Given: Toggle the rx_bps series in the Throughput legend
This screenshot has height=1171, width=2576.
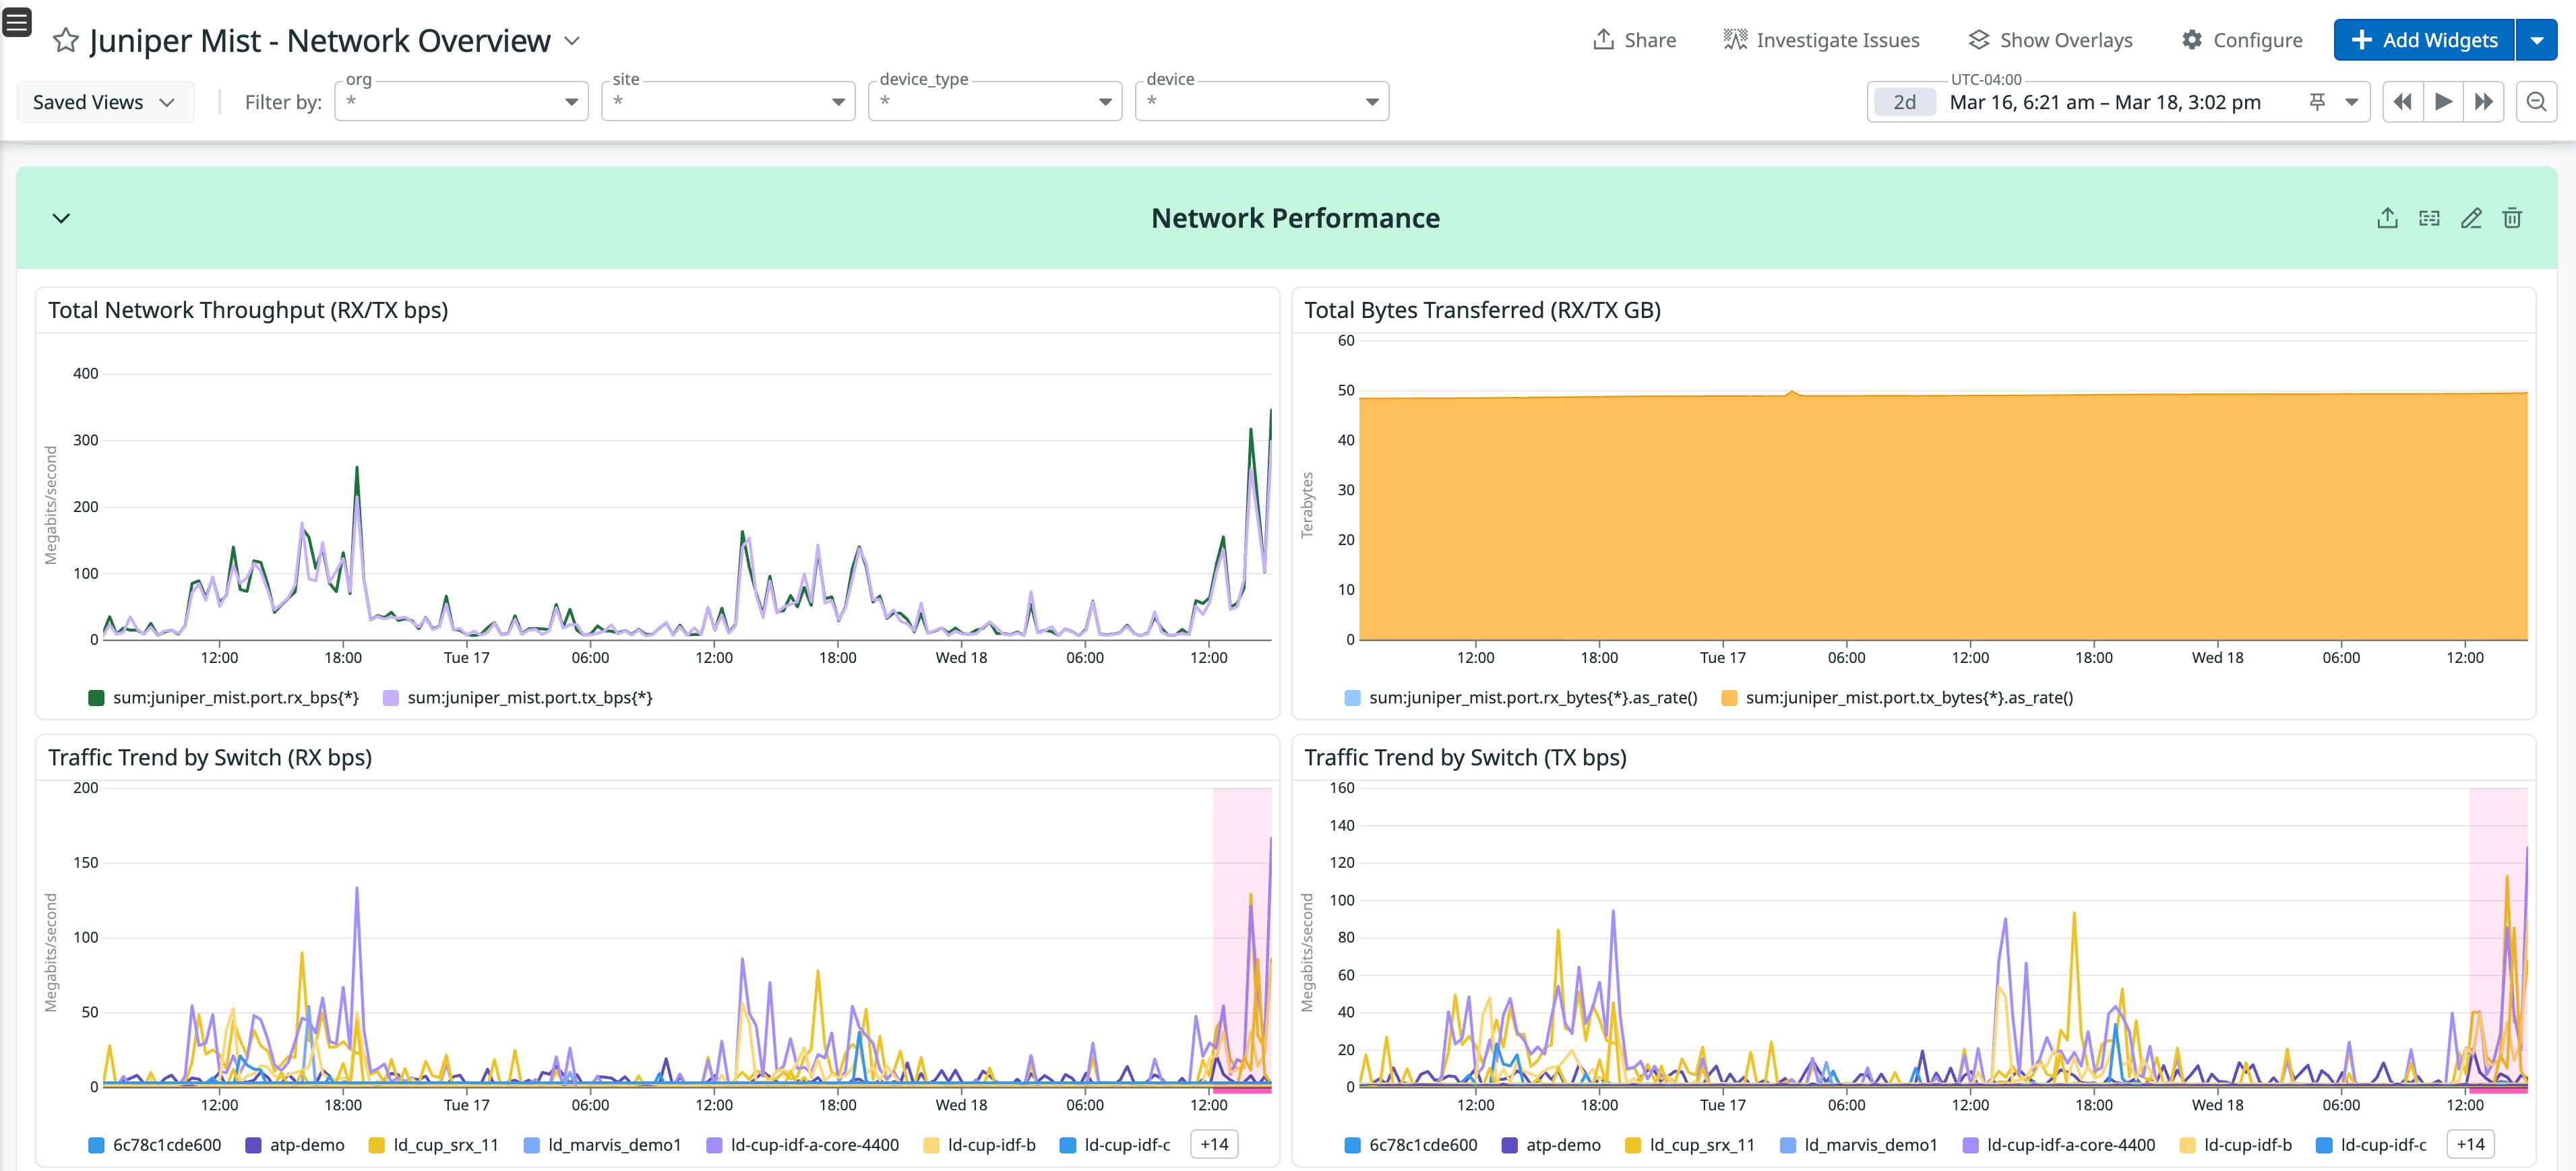Looking at the screenshot, I should coord(224,697).
